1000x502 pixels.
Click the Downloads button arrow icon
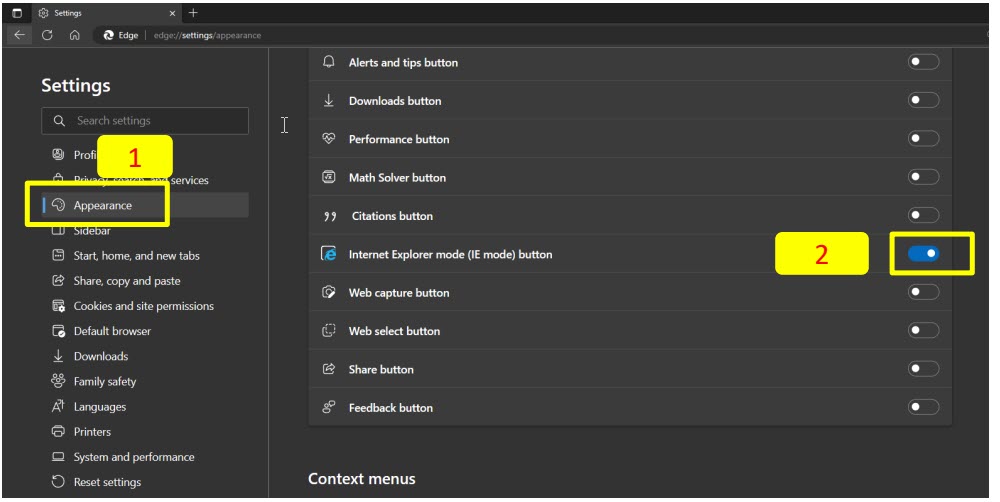(328, 101)
